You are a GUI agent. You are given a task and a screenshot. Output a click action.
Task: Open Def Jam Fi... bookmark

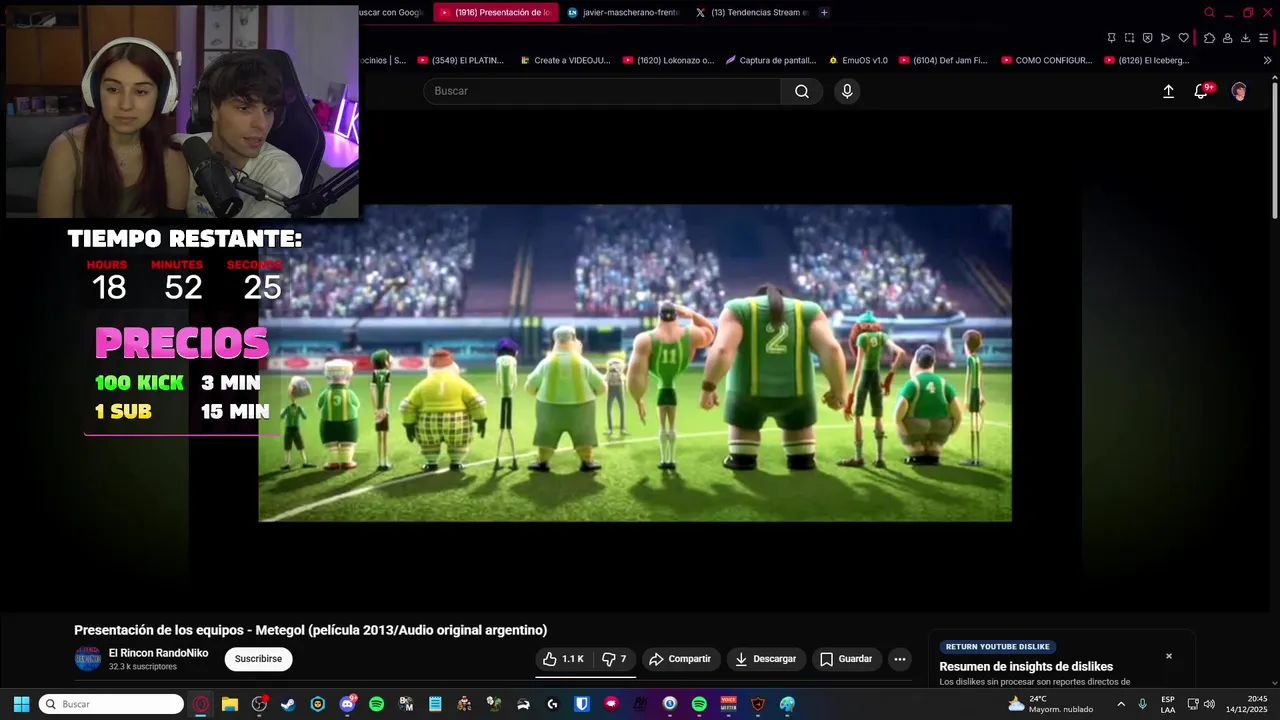pos(944,60)
